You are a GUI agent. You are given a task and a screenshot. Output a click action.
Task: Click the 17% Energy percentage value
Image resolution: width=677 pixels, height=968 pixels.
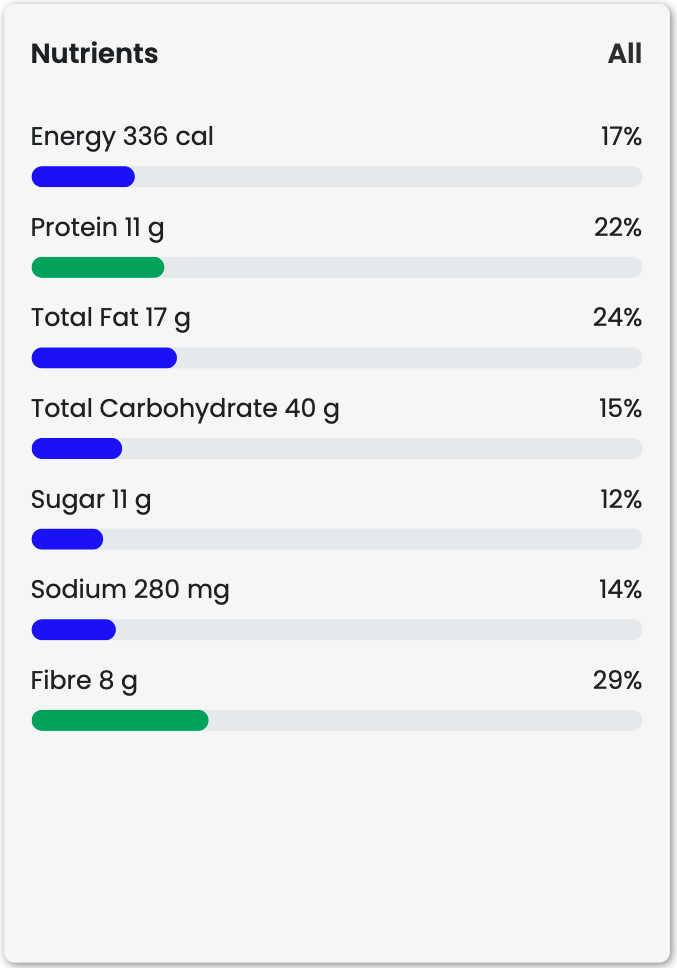(x=621, y=137)
